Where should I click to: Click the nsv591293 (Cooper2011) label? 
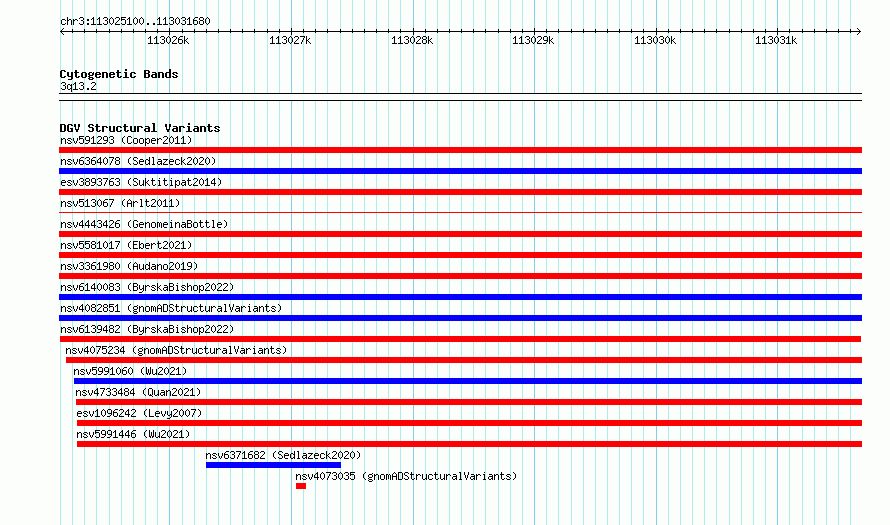click(126, 140)
